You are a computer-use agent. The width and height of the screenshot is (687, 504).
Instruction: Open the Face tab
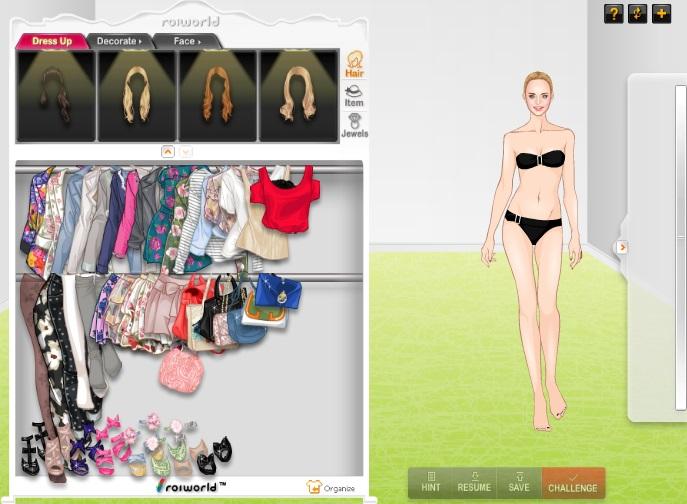[186, 41]
